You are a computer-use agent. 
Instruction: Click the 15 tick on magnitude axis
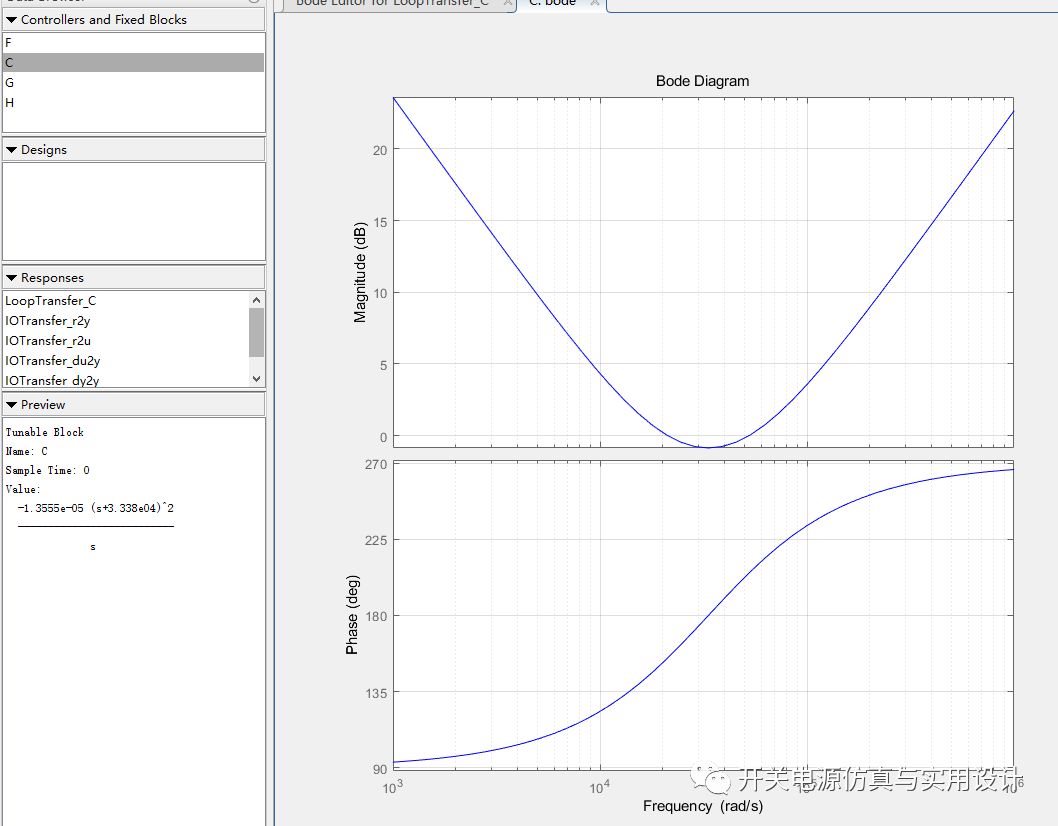coord(381,222)
